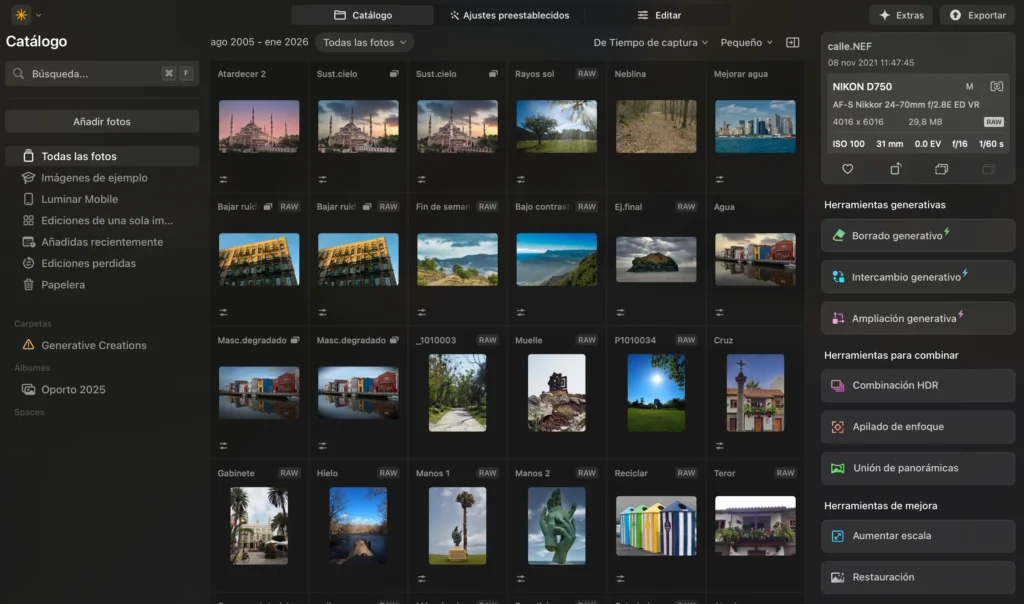Click the focus metering icon beside NIKON D750
The image size is (1024, 604).
(x=996, y=86)
